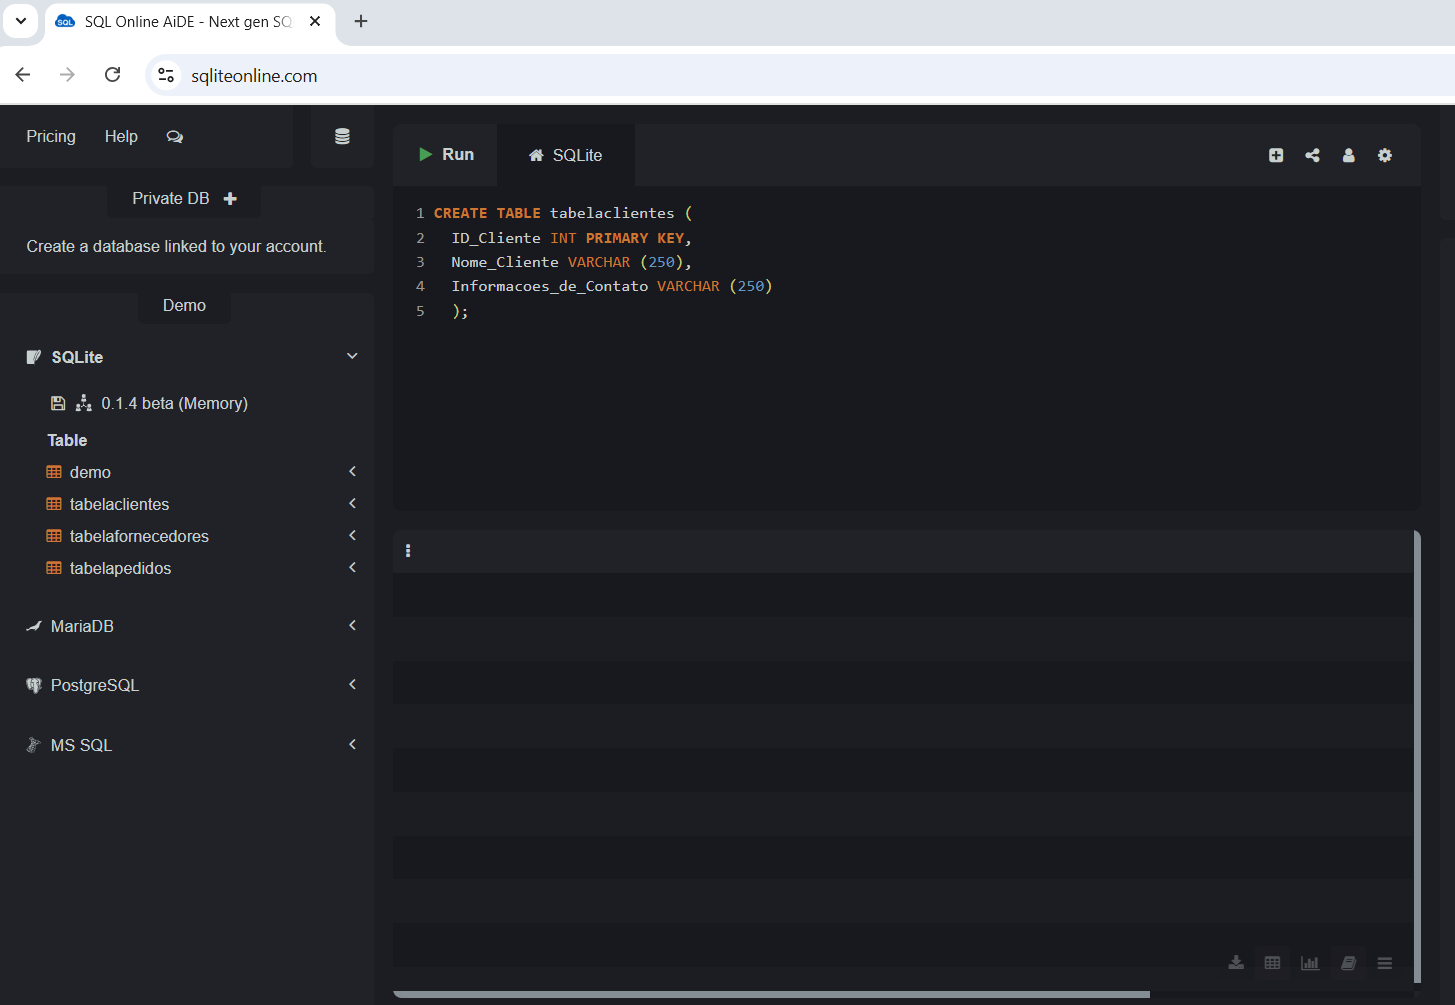Click the Table heading
The image size is (1455, 1005).
[67, 440]
